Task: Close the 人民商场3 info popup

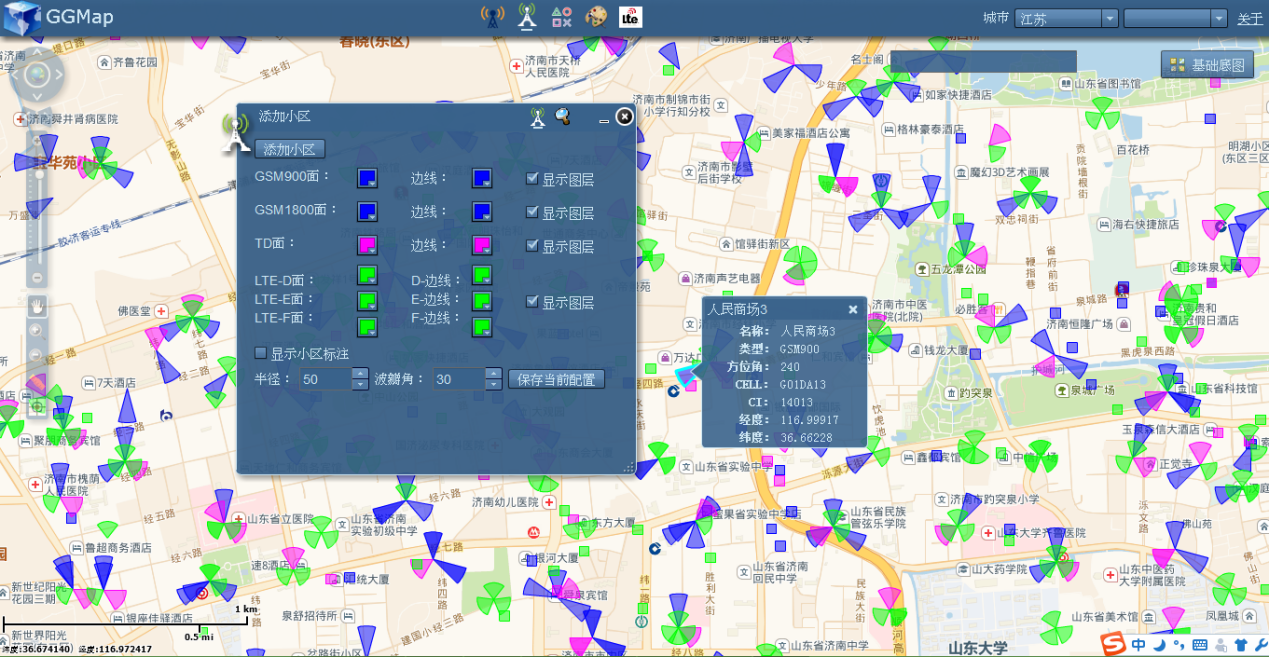Action: [853, 310]
